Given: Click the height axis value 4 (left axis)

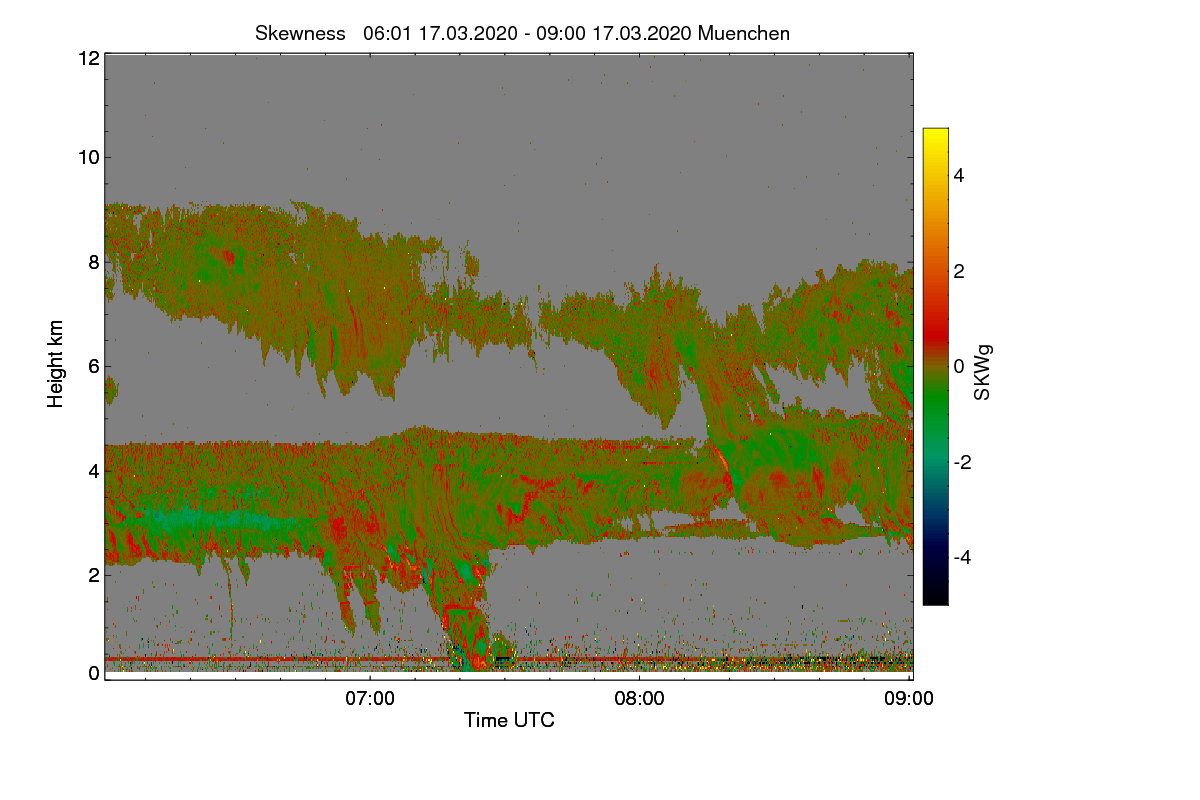Looking at the screenshot, I should pos(94,470).
